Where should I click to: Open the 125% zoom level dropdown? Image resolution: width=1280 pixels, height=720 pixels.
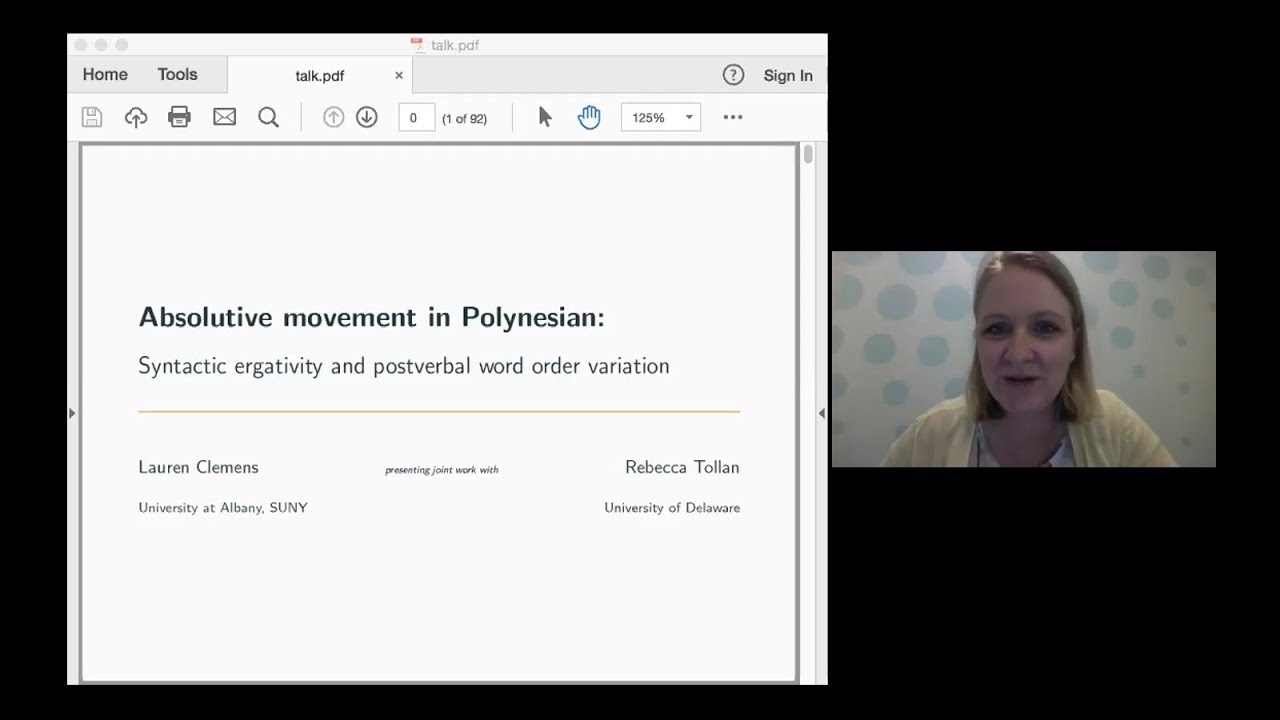pos(661,117)
